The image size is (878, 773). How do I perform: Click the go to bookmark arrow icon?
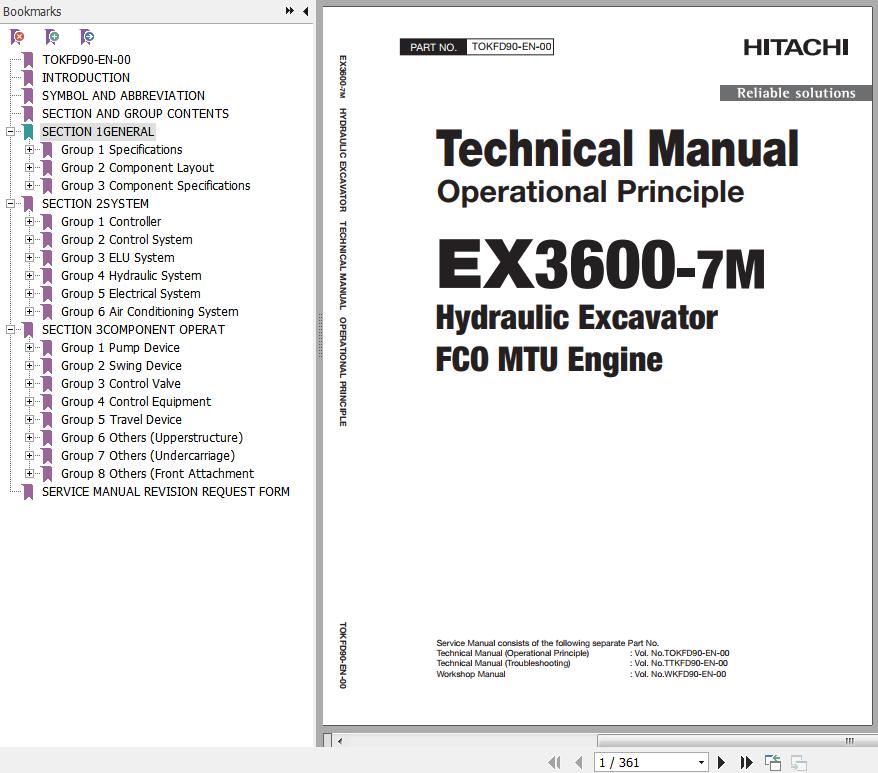coord(87,37)
